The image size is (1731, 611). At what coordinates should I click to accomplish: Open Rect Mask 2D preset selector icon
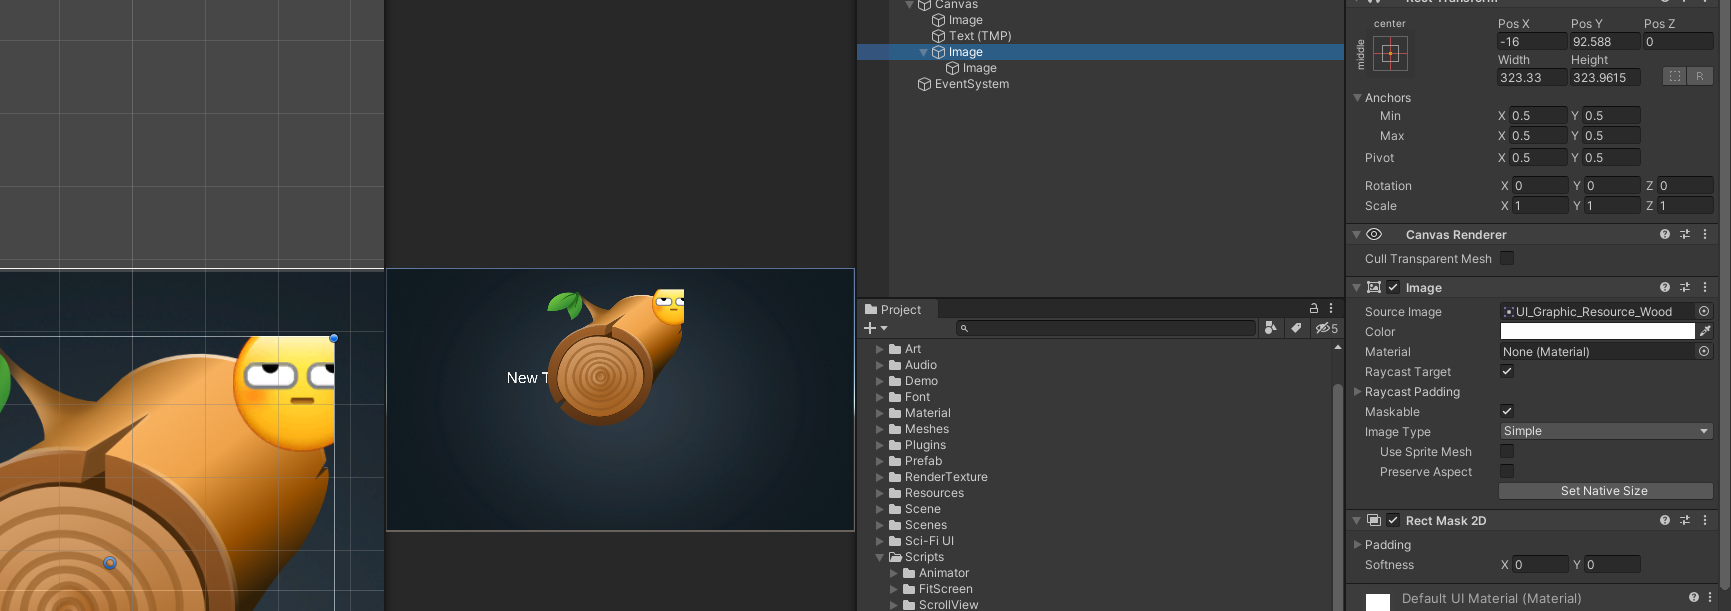click(1685, 520)
